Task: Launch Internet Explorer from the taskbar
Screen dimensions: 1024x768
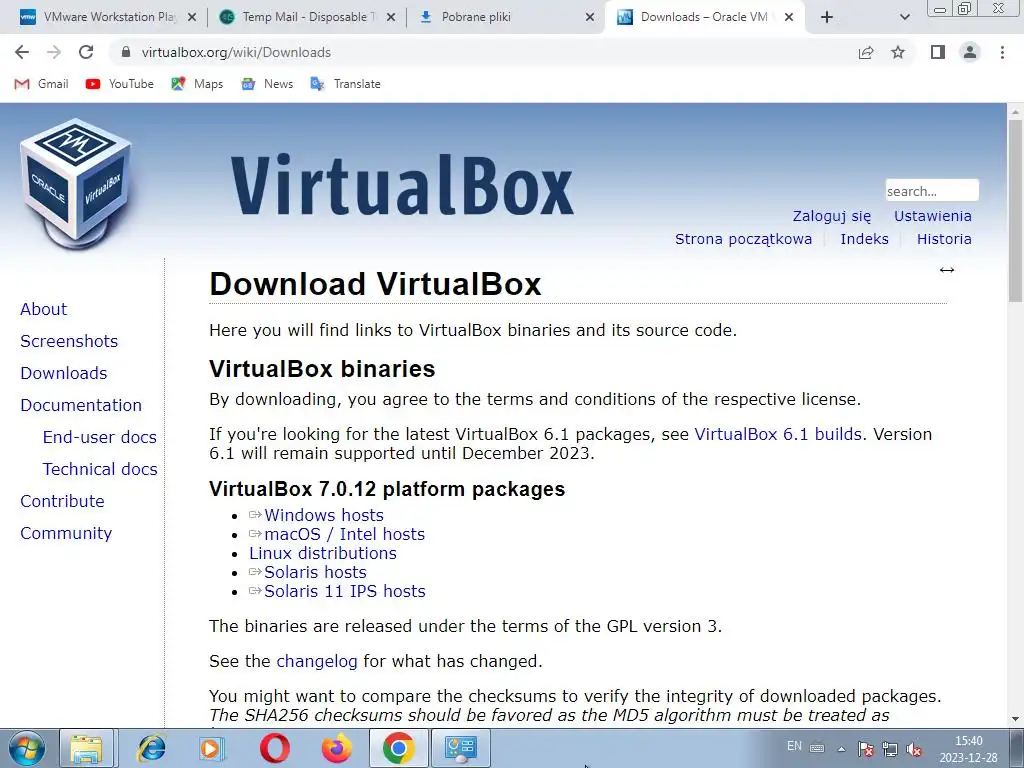Action: (152, 748)
